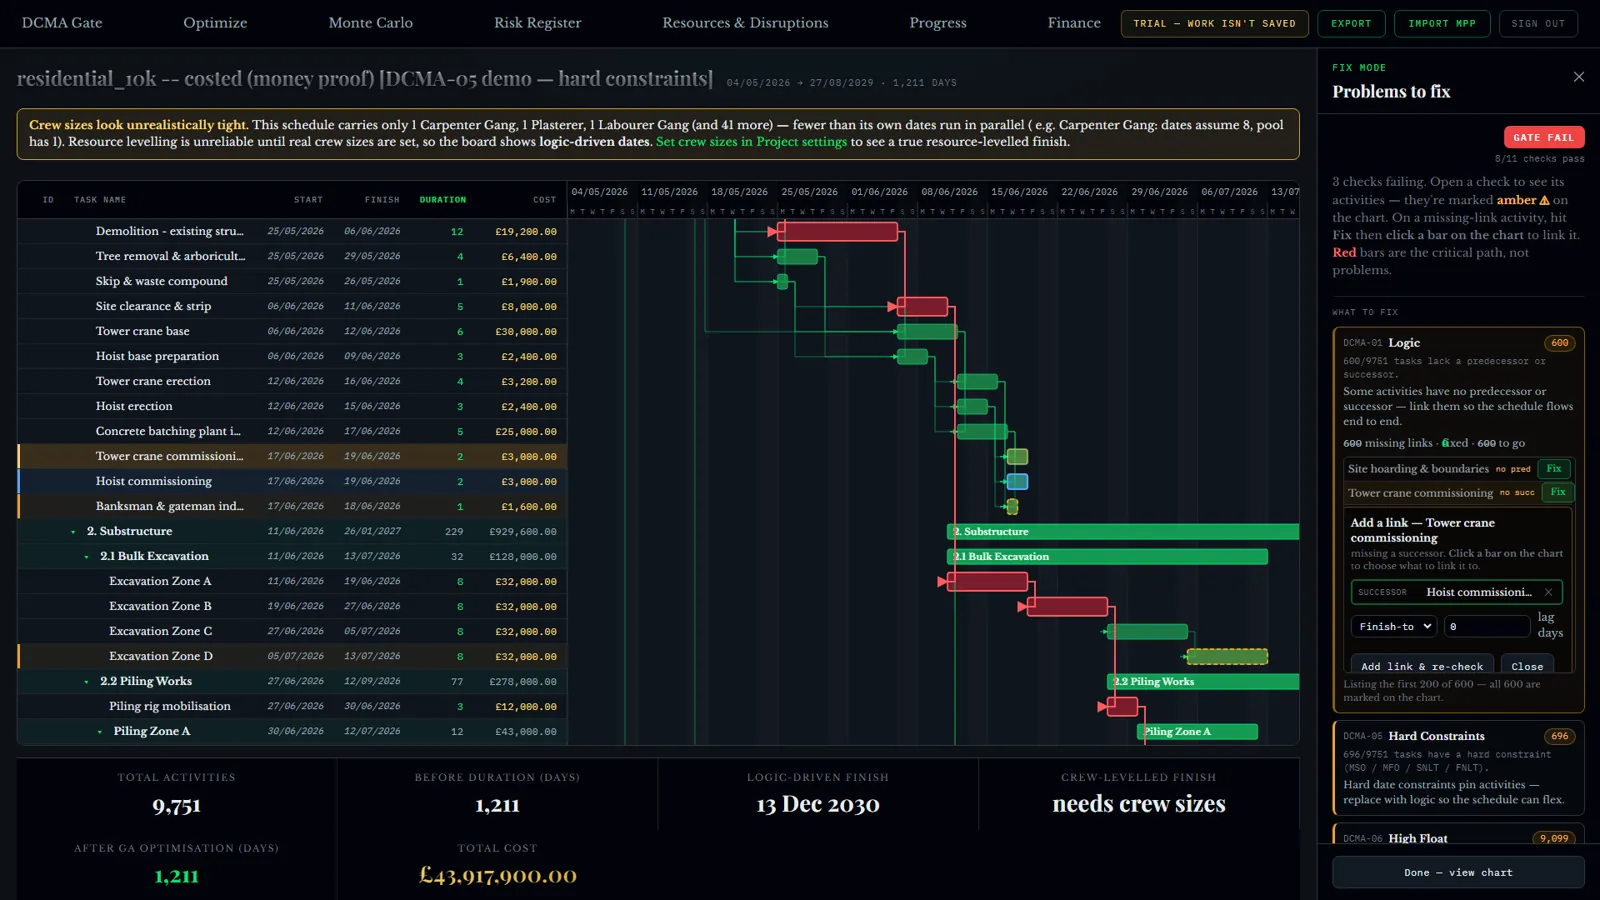Click the Export button
The image size is (1600, 900).
click(1351, 24)
